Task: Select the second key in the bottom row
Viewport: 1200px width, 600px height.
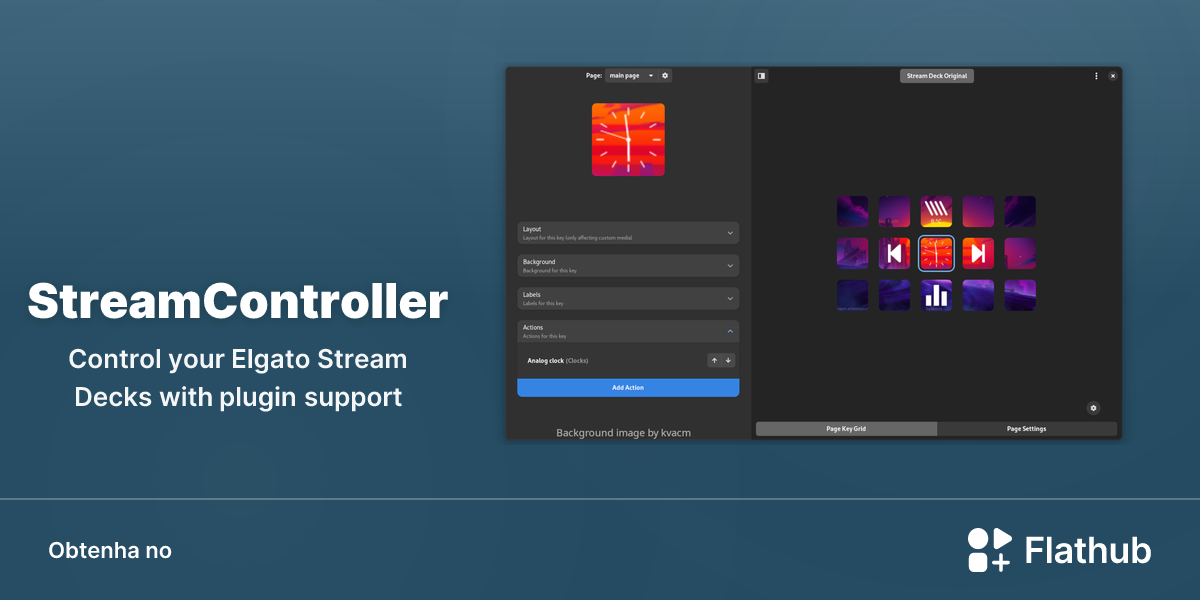Action: (894, 295)
